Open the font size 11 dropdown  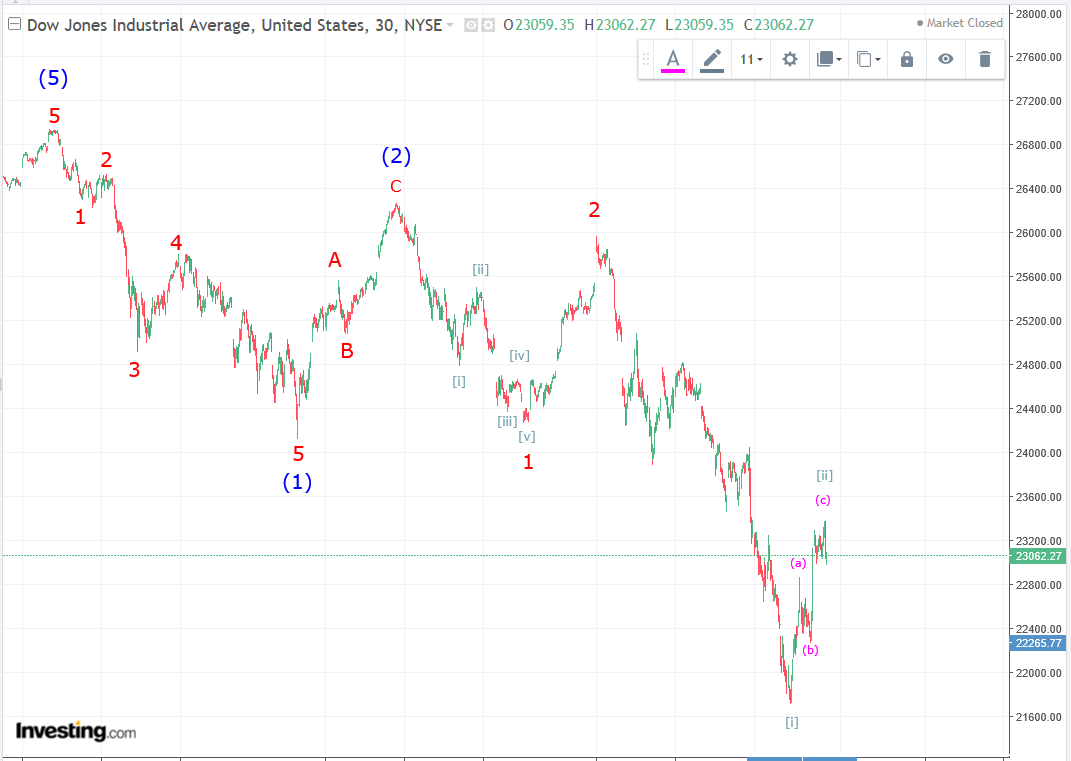751,59
